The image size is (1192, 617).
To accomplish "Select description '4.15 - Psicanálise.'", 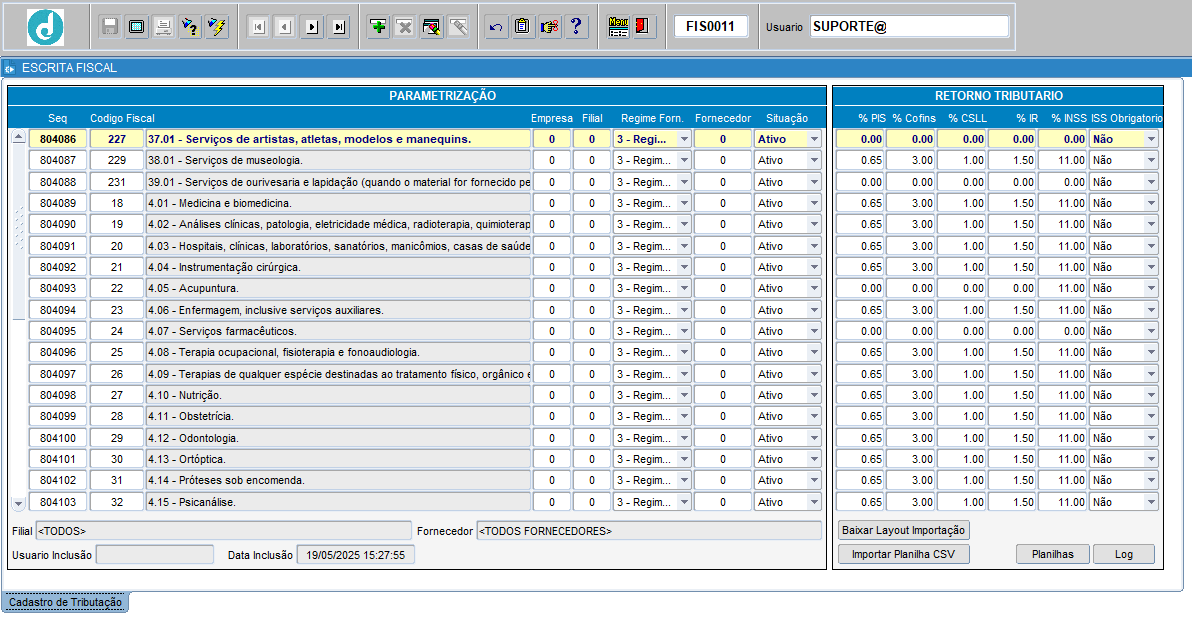I will tap(338, 502).
